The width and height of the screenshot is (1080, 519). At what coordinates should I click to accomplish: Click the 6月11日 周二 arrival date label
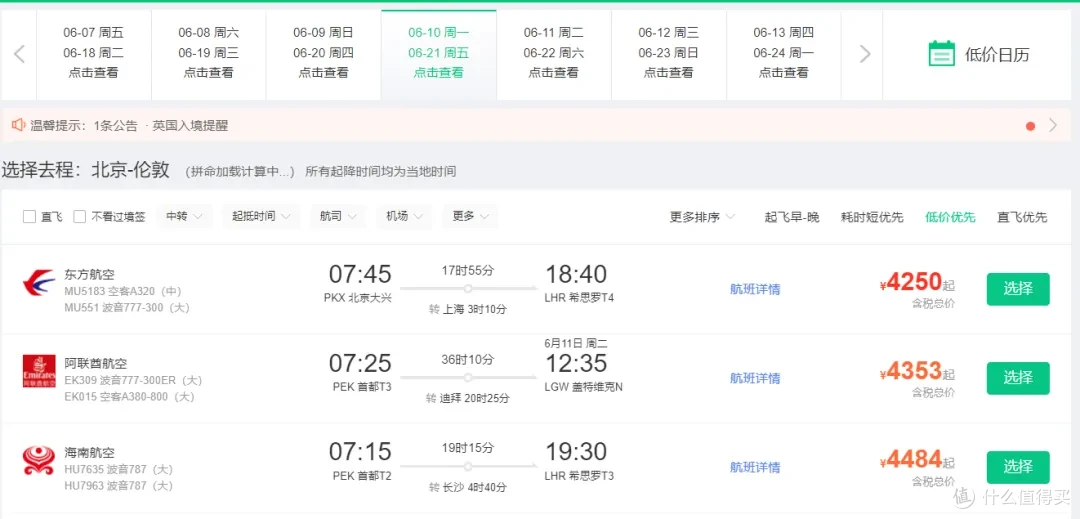tap(576, 343)
